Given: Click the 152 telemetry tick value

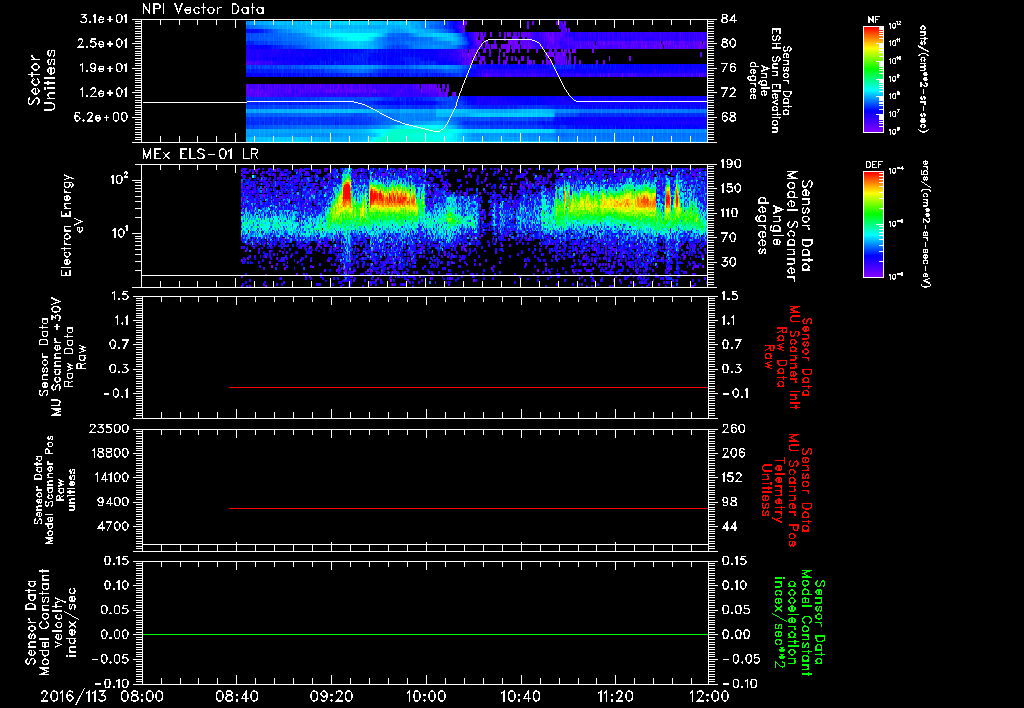Looking at the screenshot, I should 732,477.
